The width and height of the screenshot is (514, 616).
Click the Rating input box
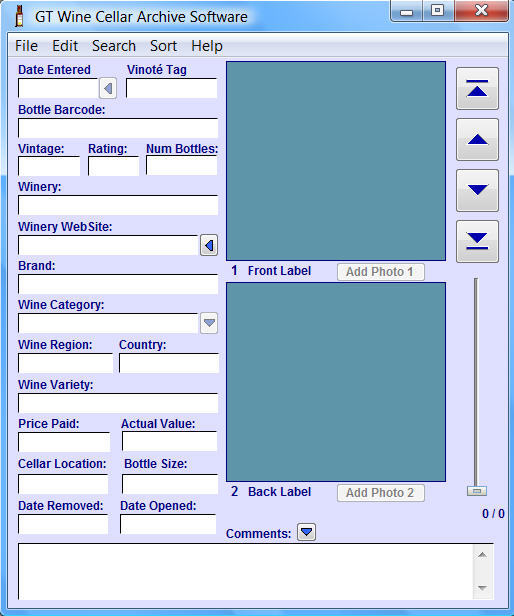click(x=114, y=166)
